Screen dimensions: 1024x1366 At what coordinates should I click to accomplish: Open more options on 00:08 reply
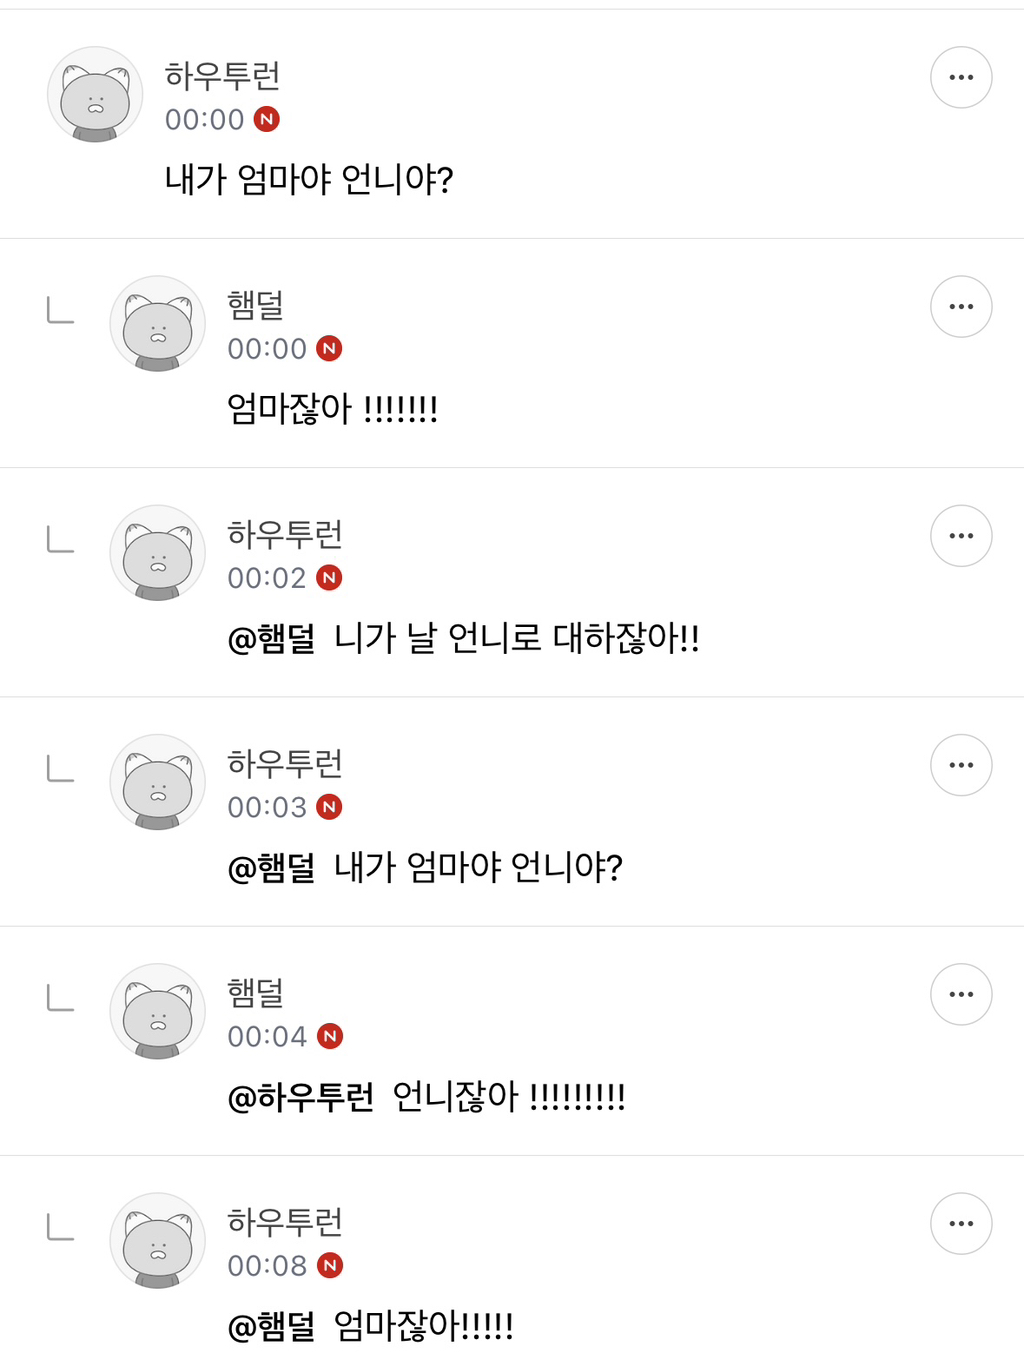coord(961,1223)
